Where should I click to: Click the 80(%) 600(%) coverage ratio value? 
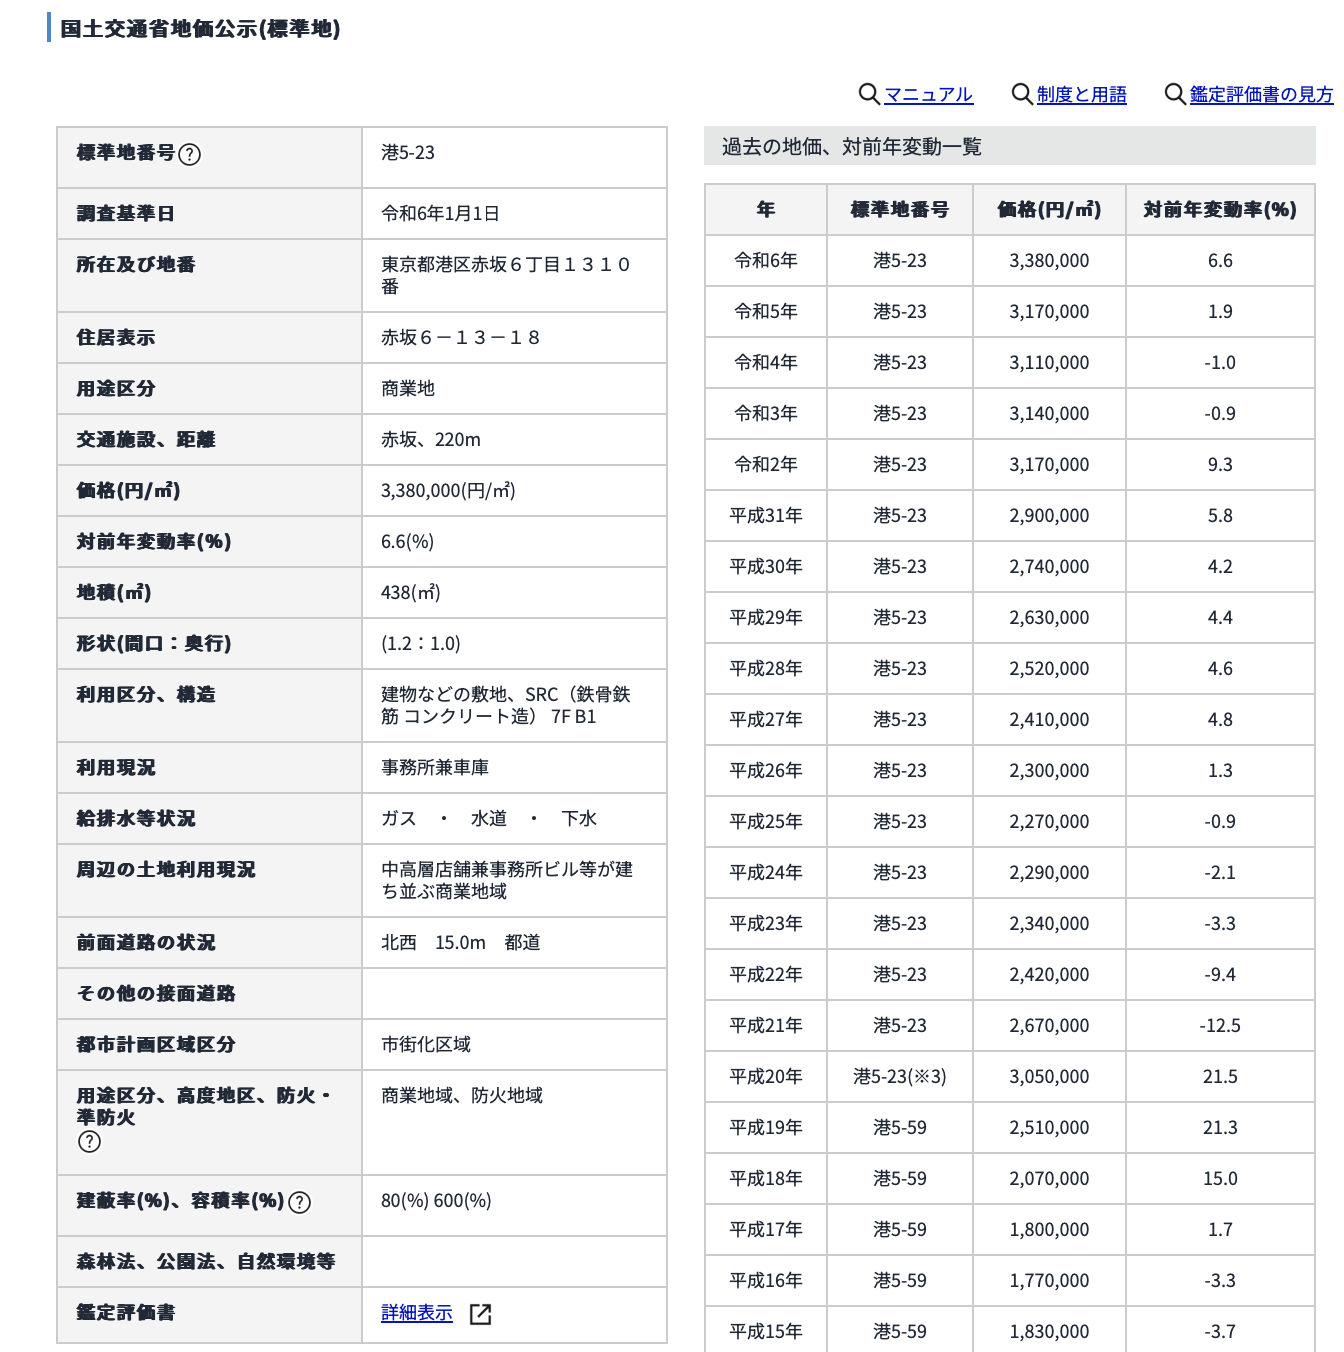click(436, 1201)
